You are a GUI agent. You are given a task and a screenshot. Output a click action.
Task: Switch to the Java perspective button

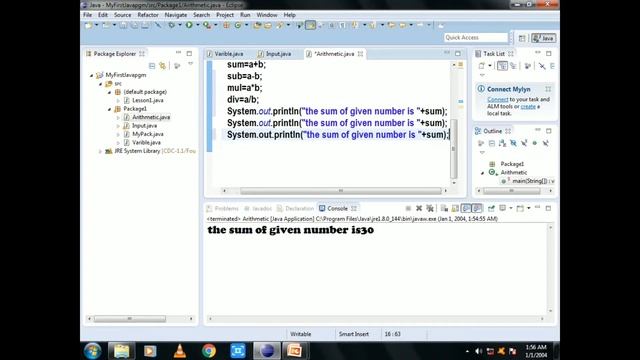pos(543,38)
